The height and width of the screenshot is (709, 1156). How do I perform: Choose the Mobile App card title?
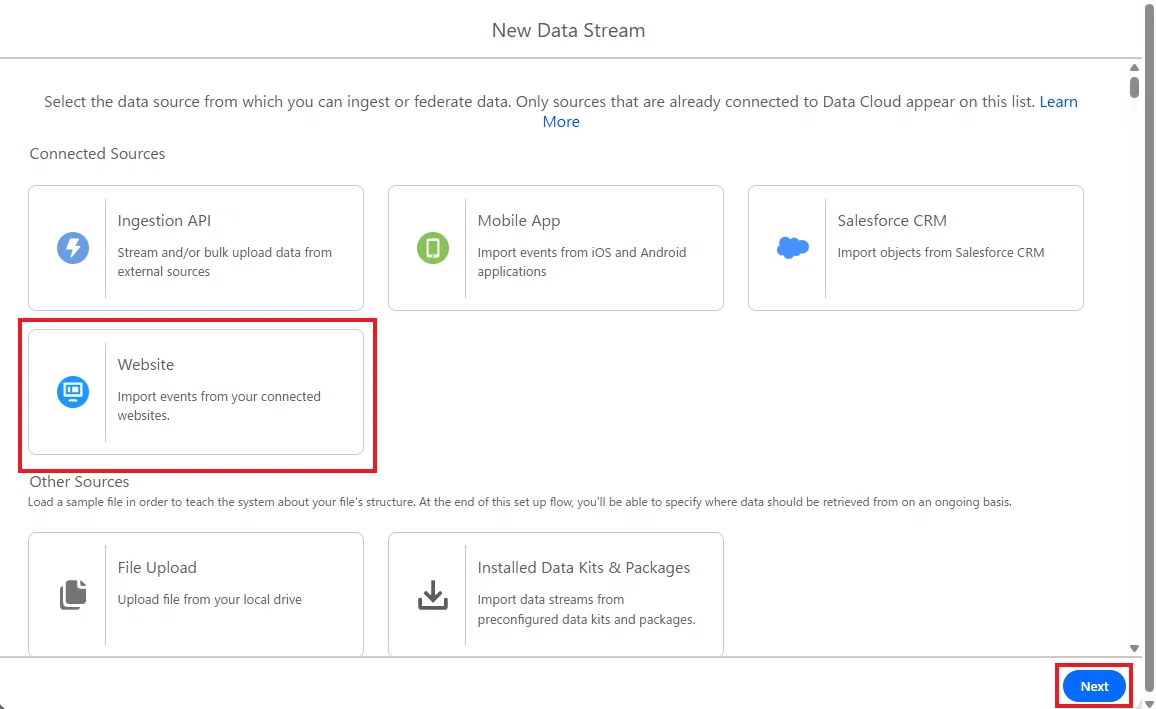[518, 220]
